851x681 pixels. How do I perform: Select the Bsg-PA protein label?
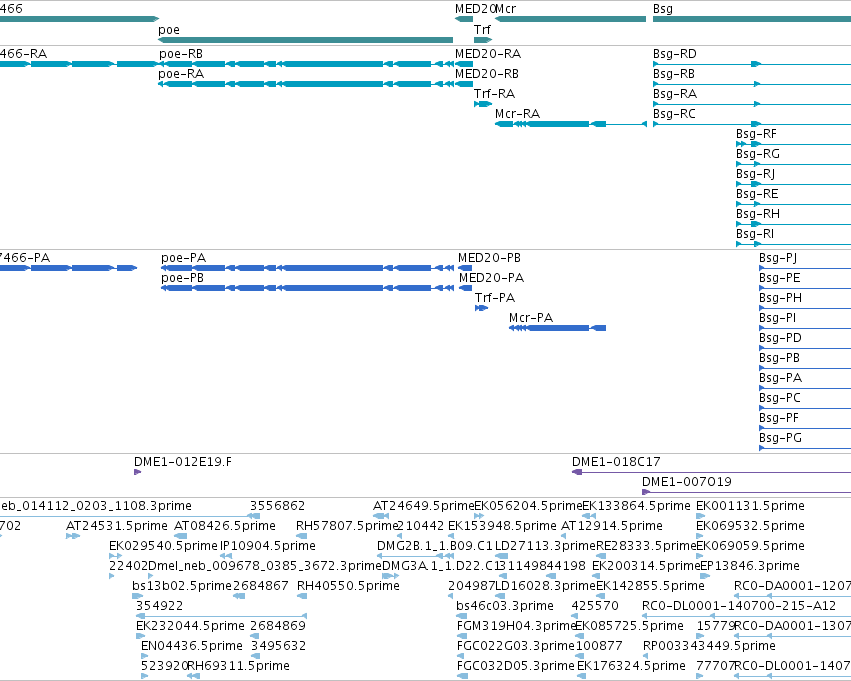pyautogui.click(x=780, y=378)
